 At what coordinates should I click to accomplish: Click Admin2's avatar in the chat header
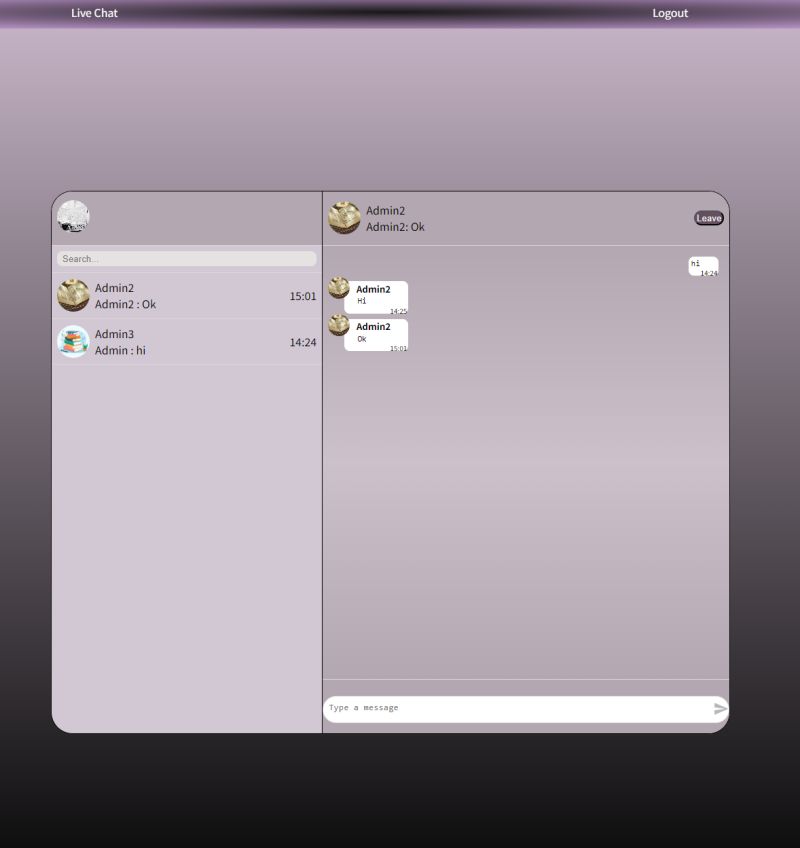[344, 216]
